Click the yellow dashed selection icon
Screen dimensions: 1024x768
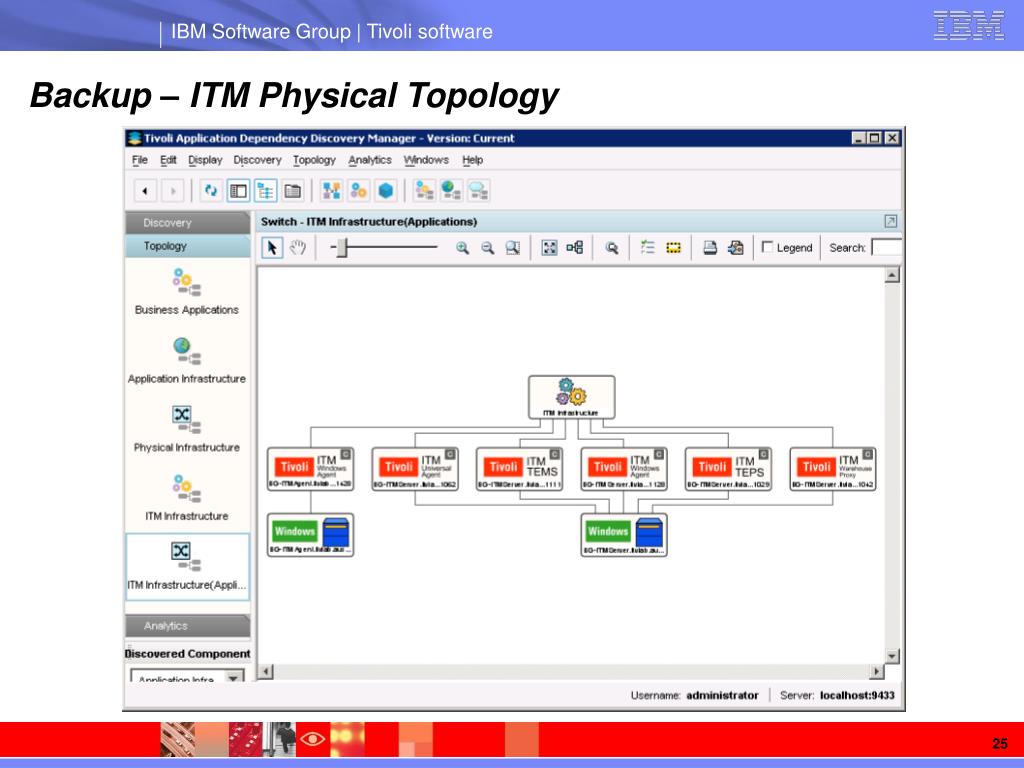[x=673, y=248]
